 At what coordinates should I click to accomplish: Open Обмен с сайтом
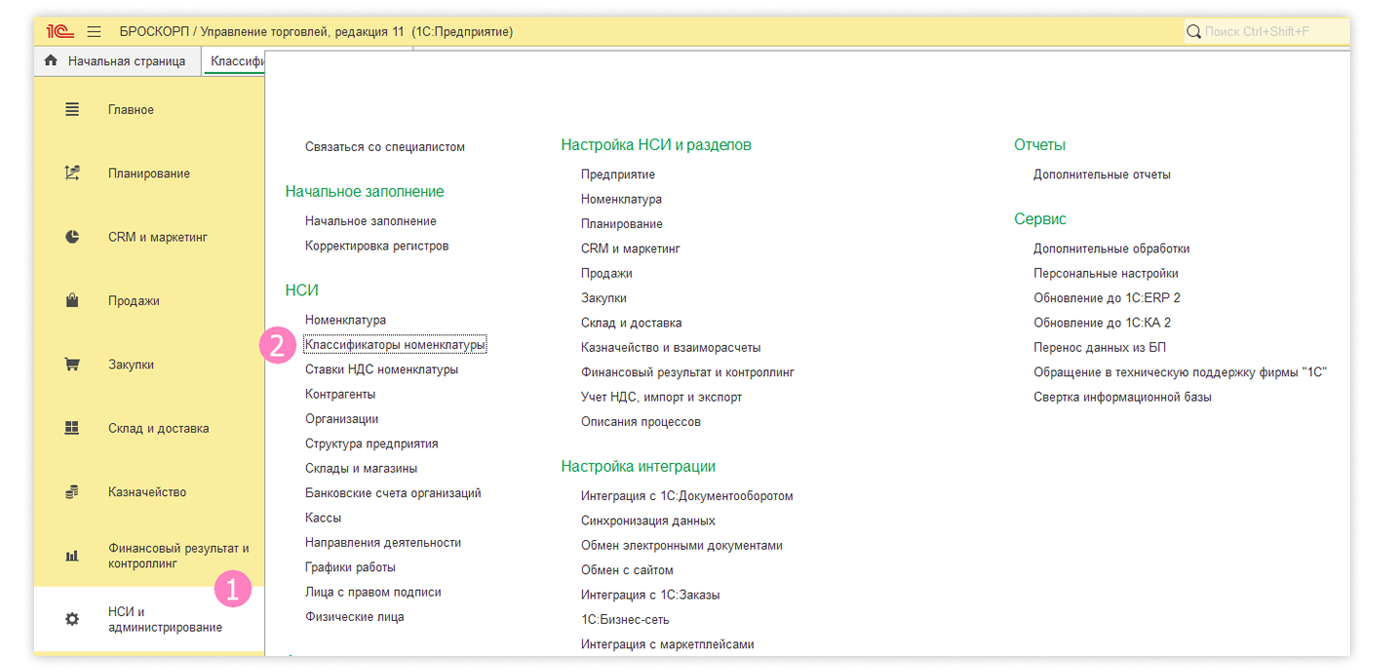click(x=627, y=570)
